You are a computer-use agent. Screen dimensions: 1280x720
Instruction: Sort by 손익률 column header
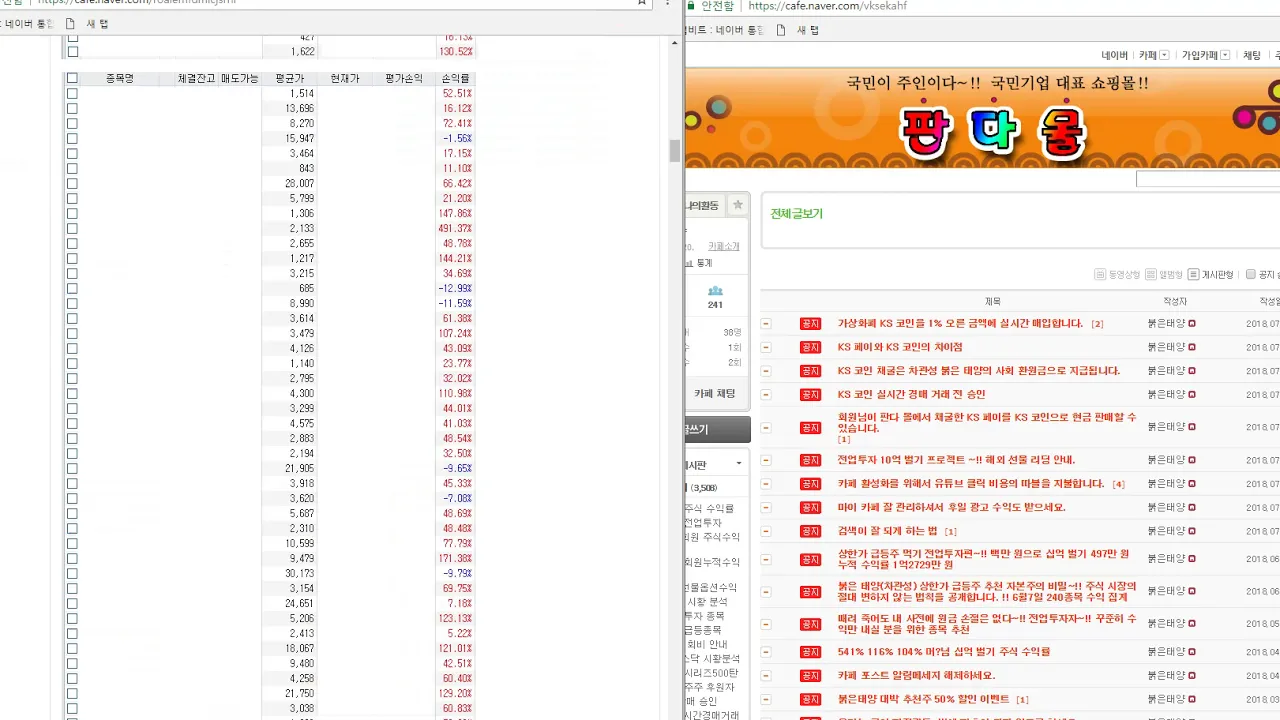pyautogui.click(x=456, y=78)
